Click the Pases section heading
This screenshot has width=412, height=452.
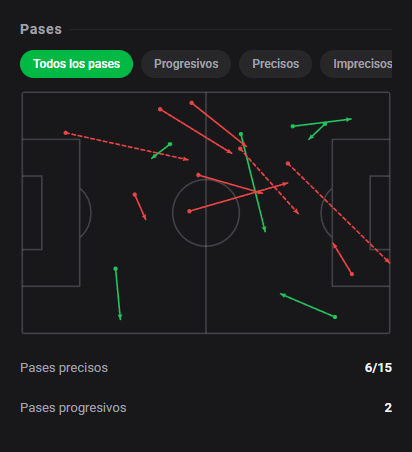(41, 29)
